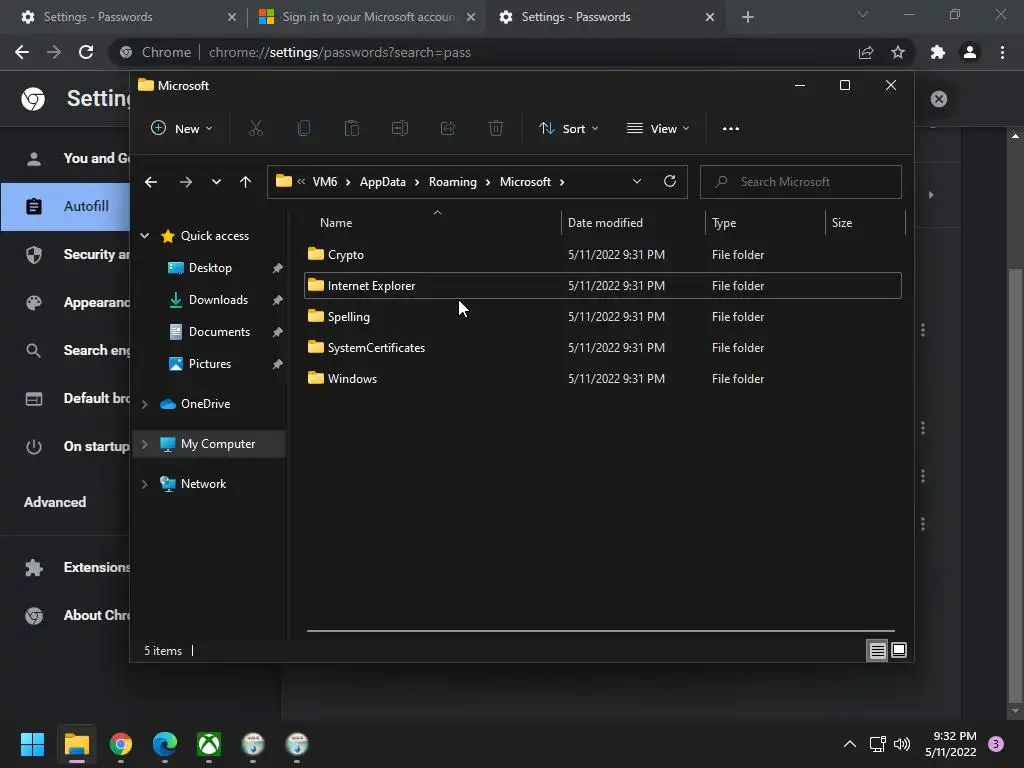Viewport: 1024px width, 768px height.
Task: Select the Windows folder
Action: pyautogui.click(x=603, y=379)
